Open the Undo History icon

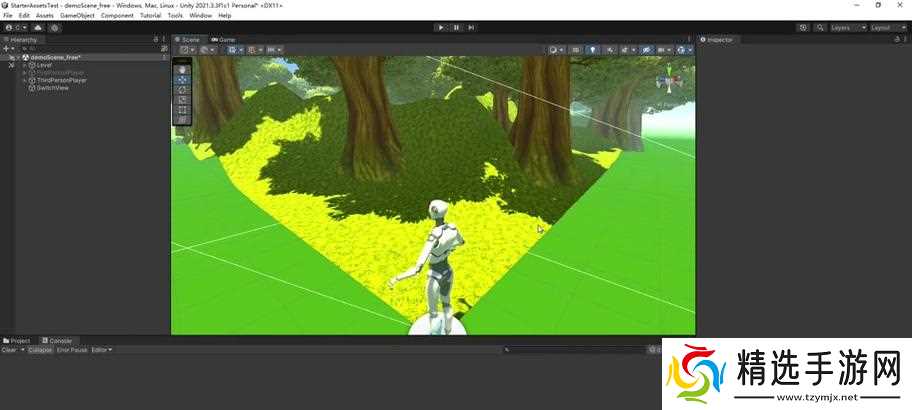click(x=804, y=28)
